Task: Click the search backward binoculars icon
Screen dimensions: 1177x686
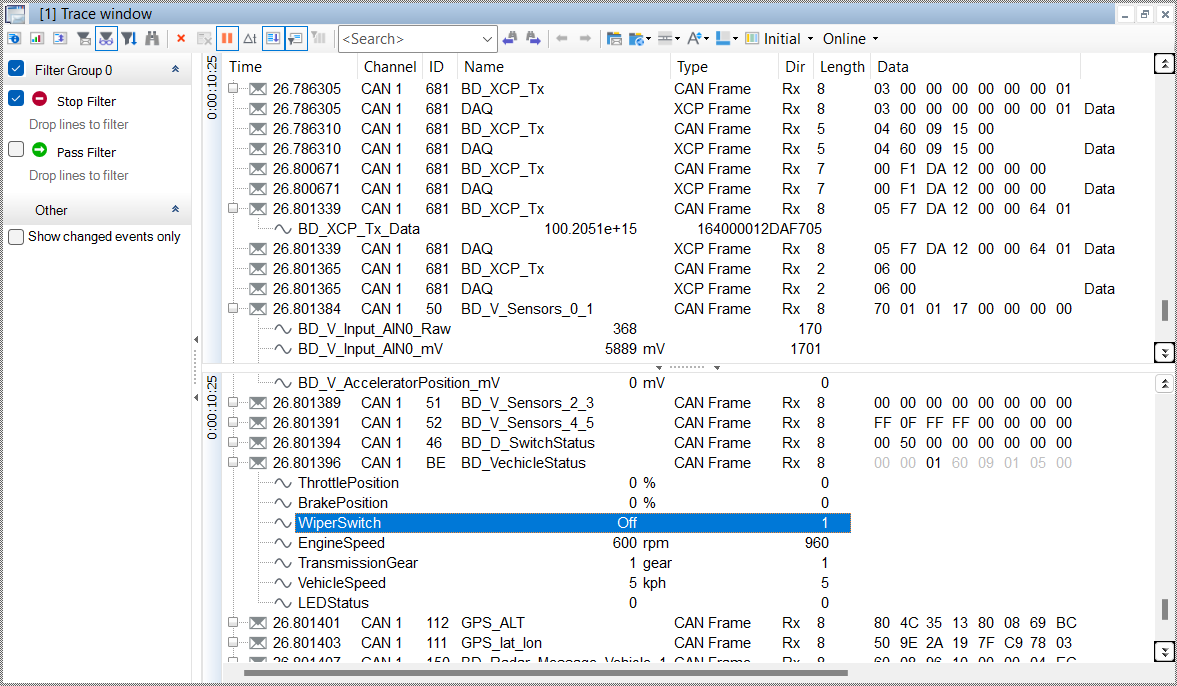Action: 510,38
